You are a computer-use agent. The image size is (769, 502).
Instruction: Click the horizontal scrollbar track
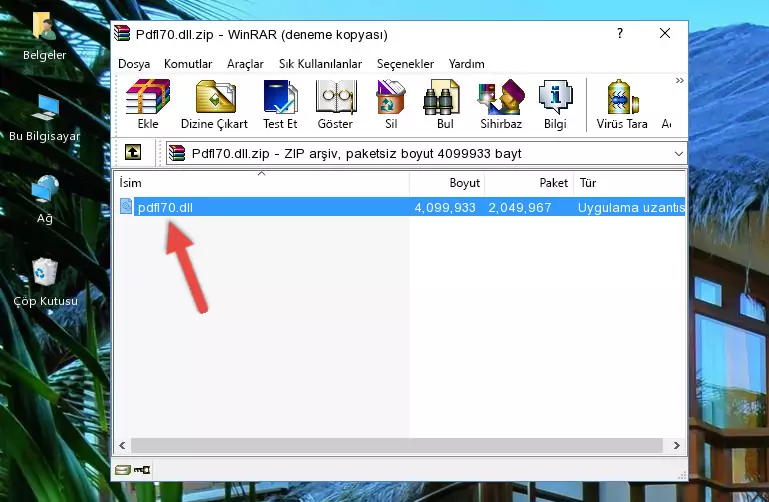(x=396, y=445)
